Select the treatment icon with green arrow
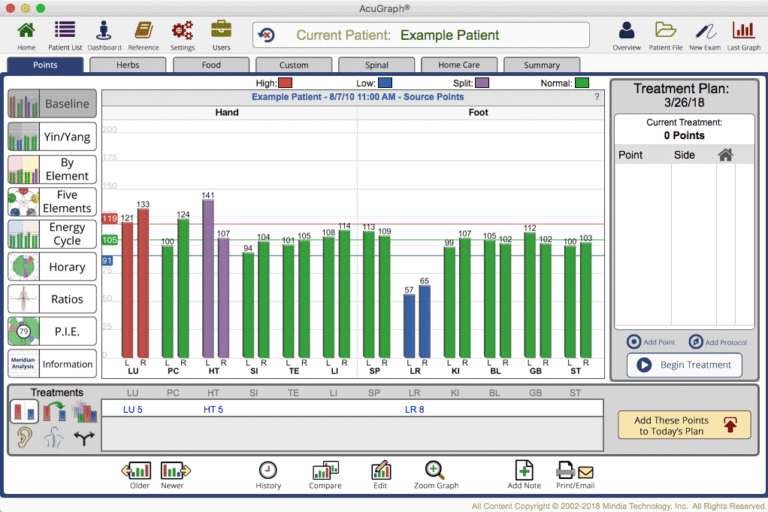Image resolution: width=768 pixels, height=512 pixels. point(54,411)
